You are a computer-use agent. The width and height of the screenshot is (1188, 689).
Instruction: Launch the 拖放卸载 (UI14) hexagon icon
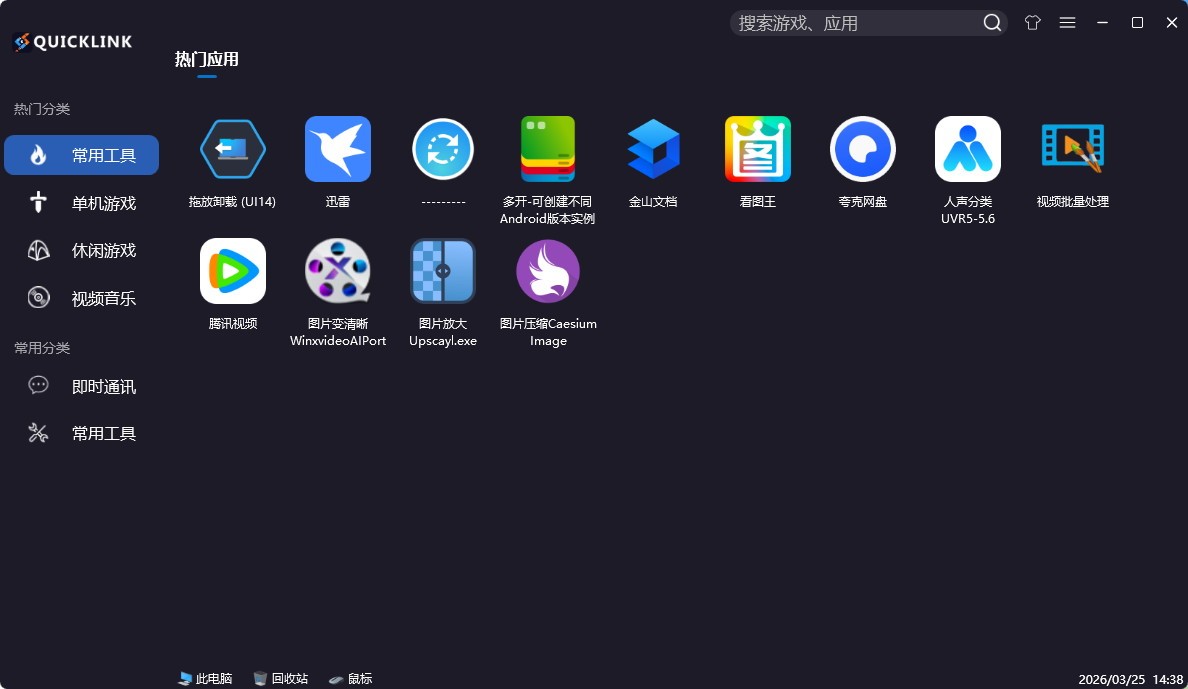point(233,149)
